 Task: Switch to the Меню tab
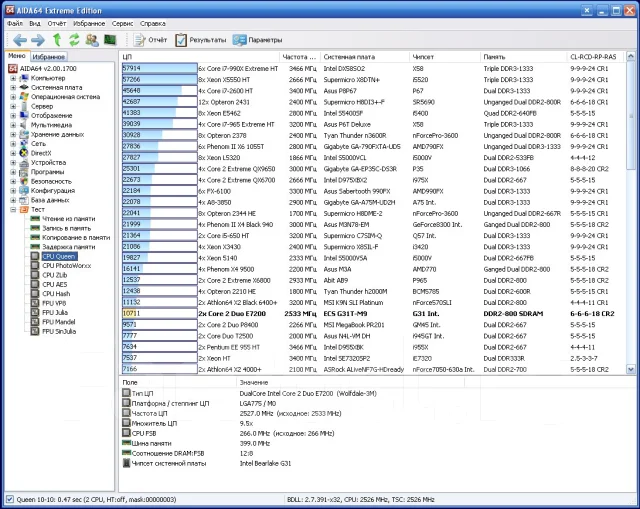click(x=17, y=56)
